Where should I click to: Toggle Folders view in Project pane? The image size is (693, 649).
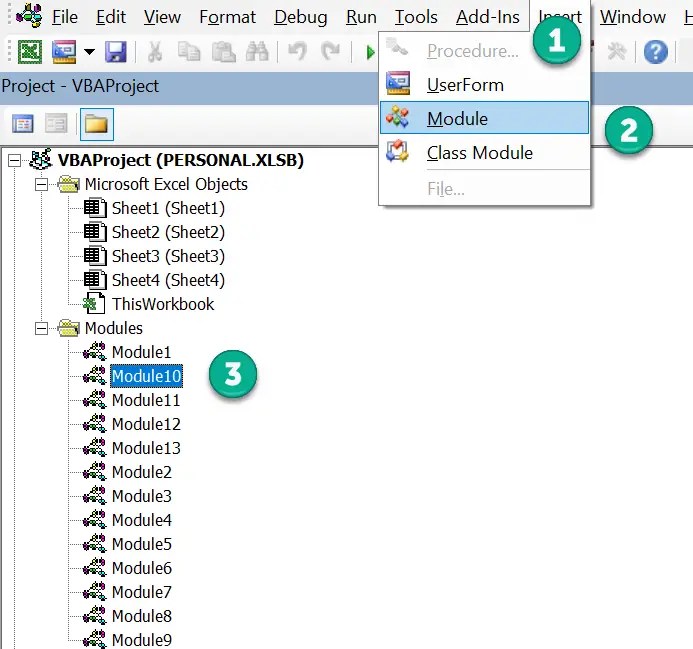coord(97,124)
